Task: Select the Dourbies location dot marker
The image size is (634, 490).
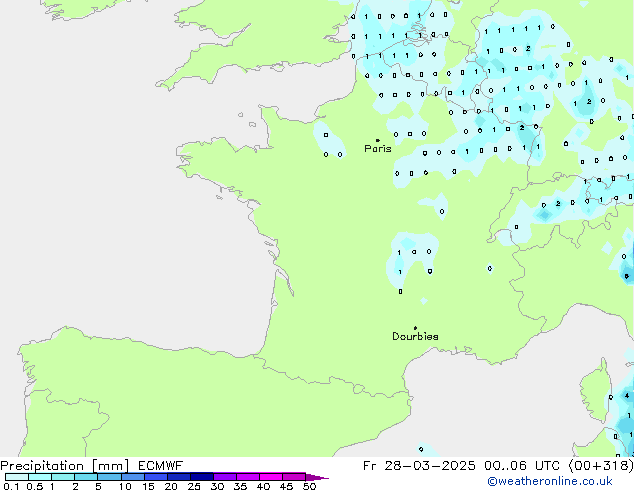Action: pyautogui.click(x=415, y=328)
